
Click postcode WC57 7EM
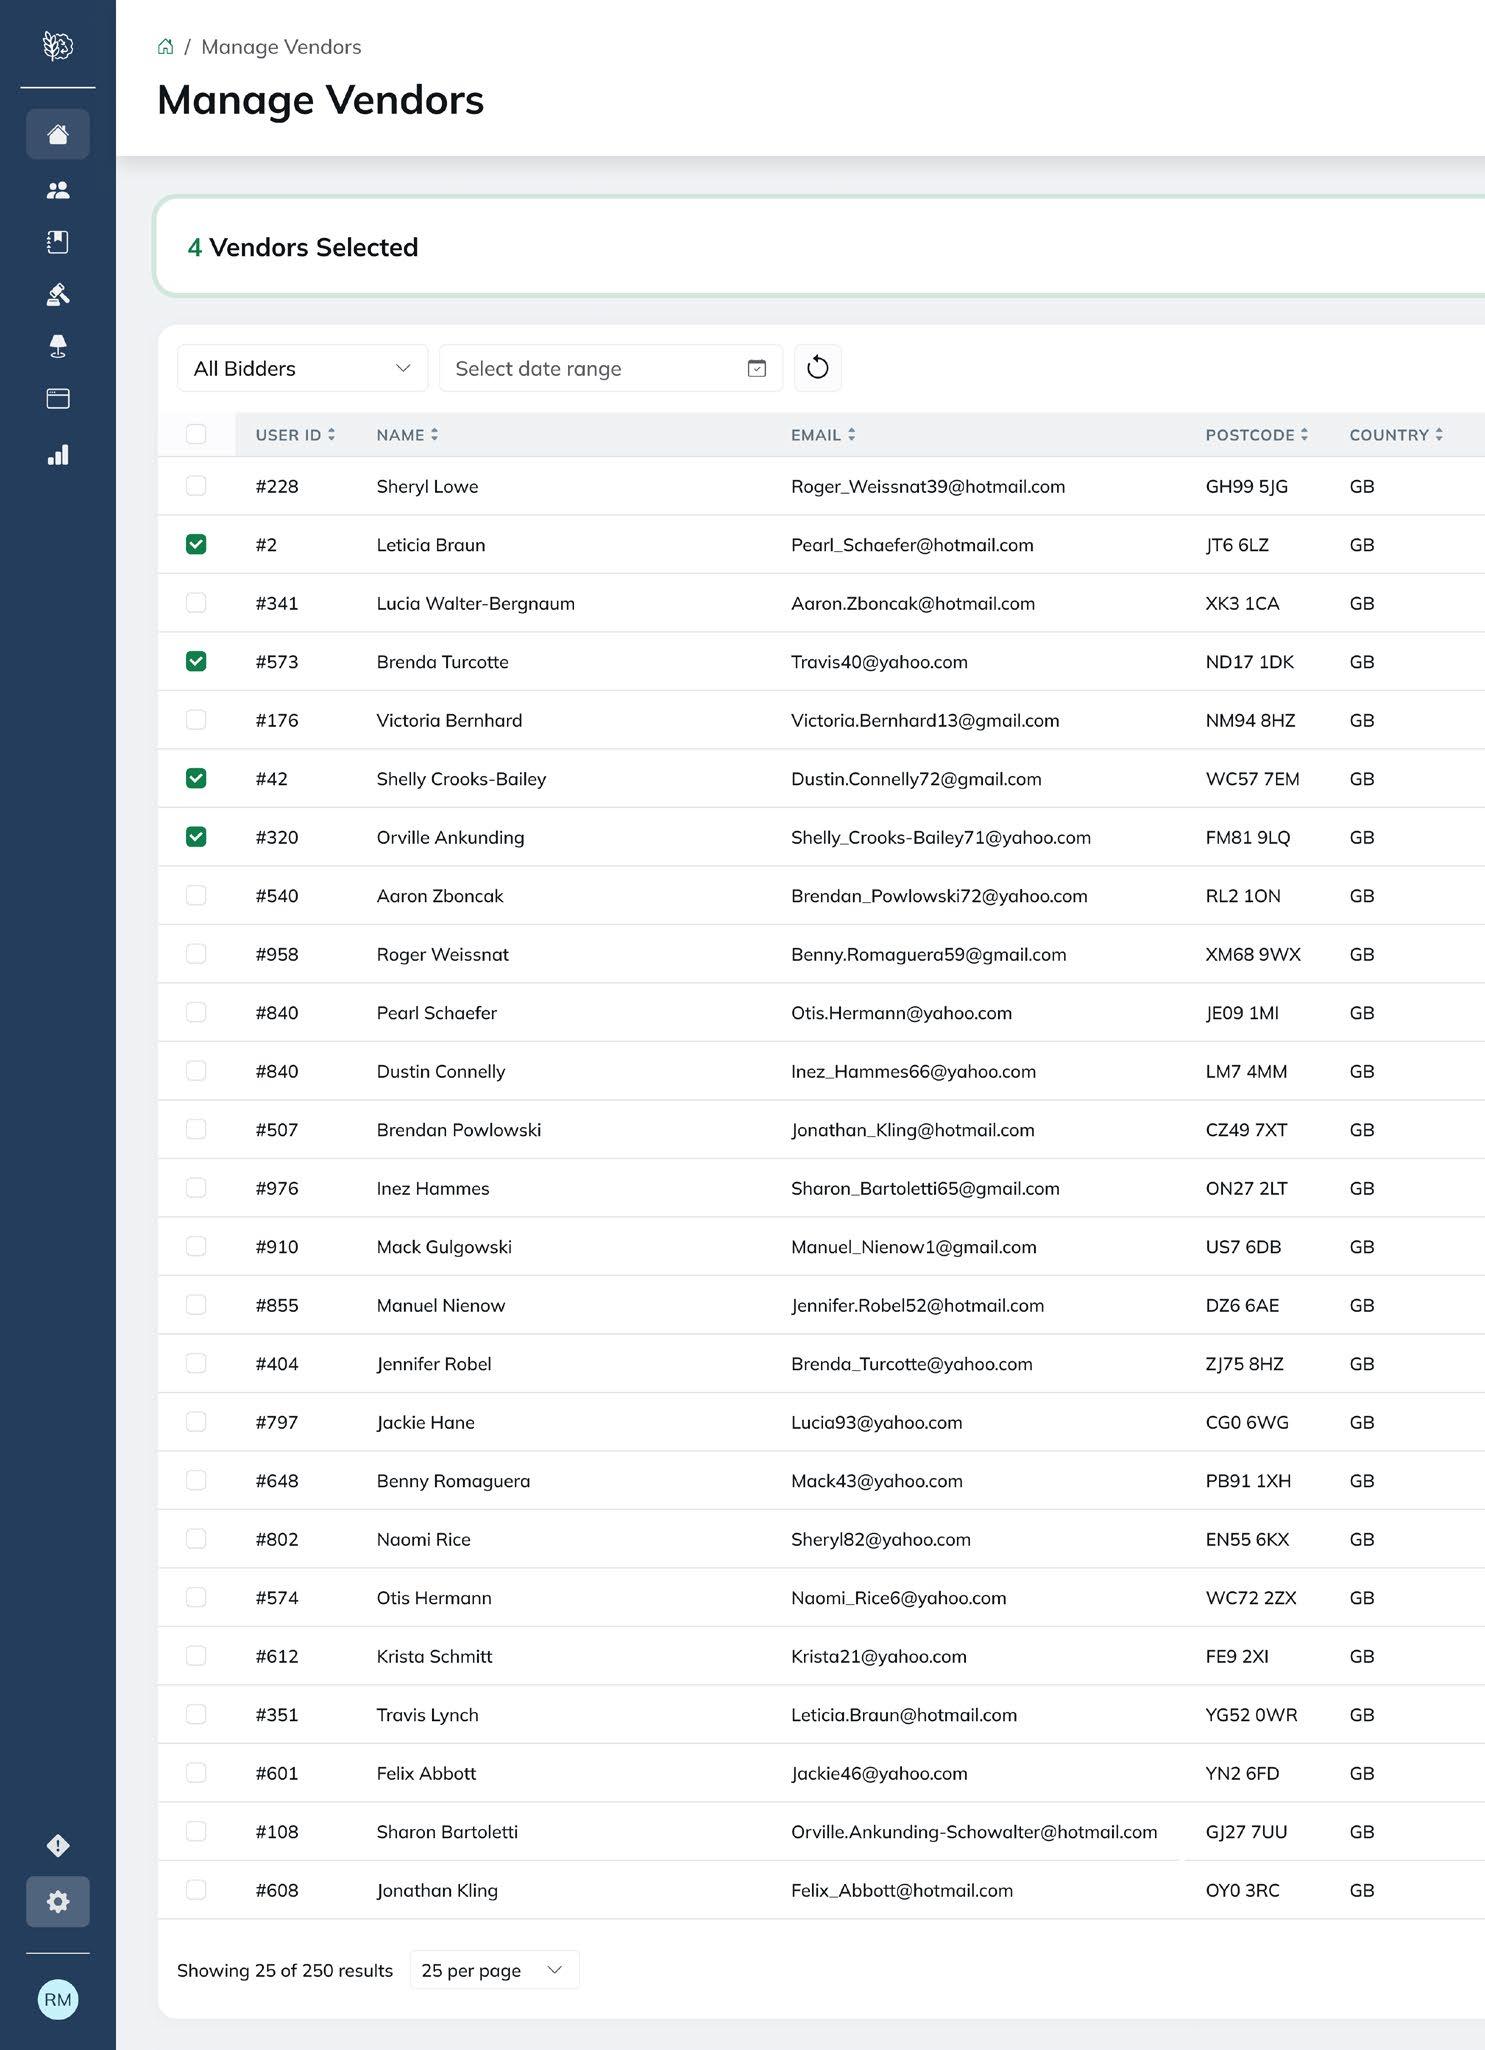coord(1252,779)
